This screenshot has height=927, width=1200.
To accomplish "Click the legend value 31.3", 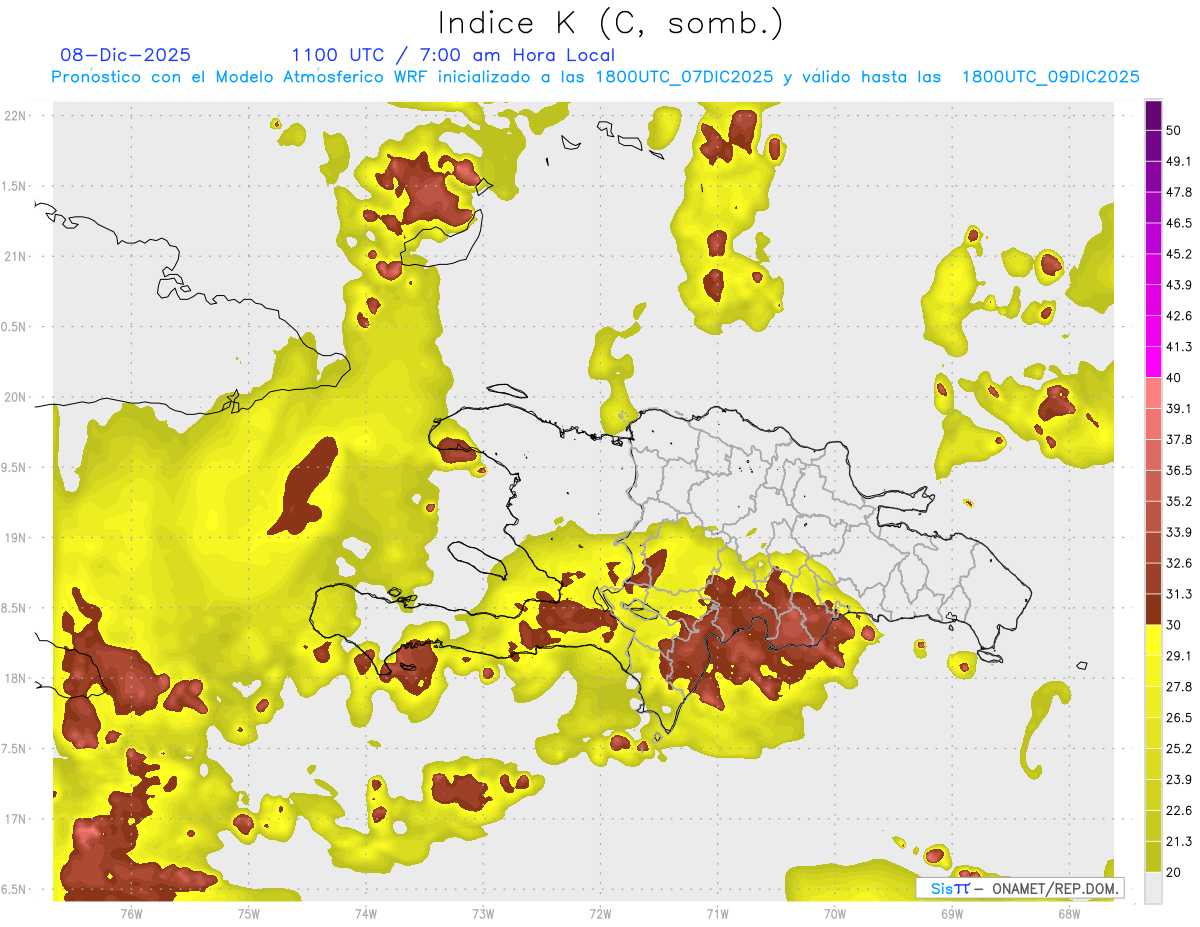I will pyautogui.click(x=1179, y=594).
